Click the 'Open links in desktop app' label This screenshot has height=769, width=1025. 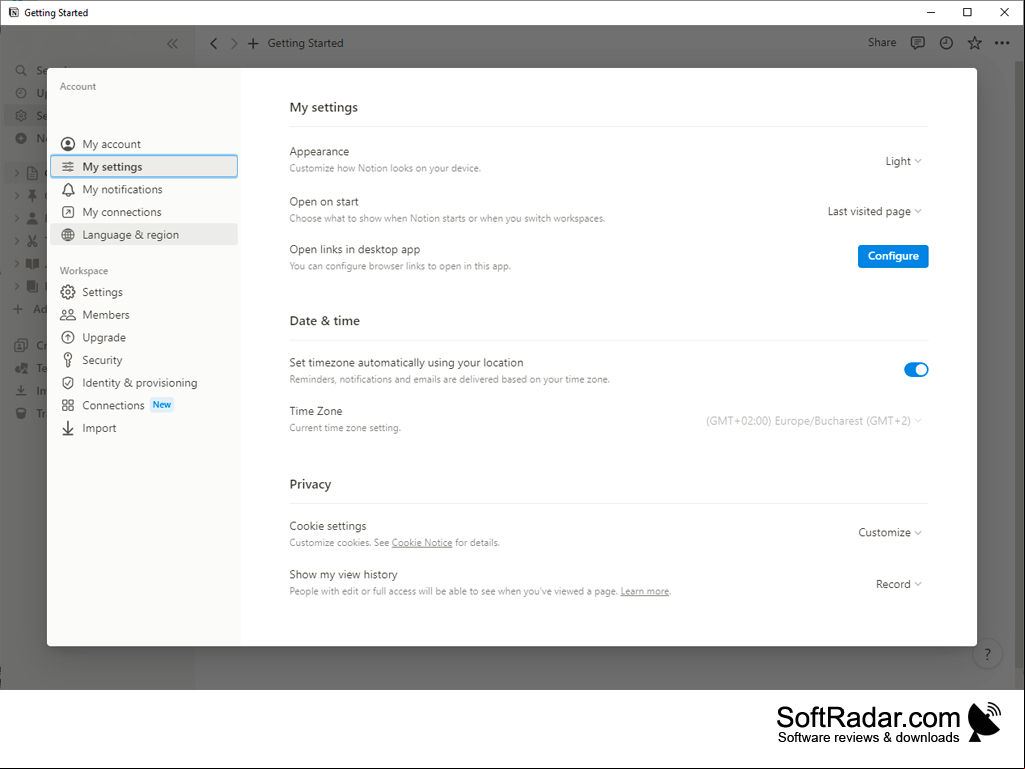[x=355, y=250]
